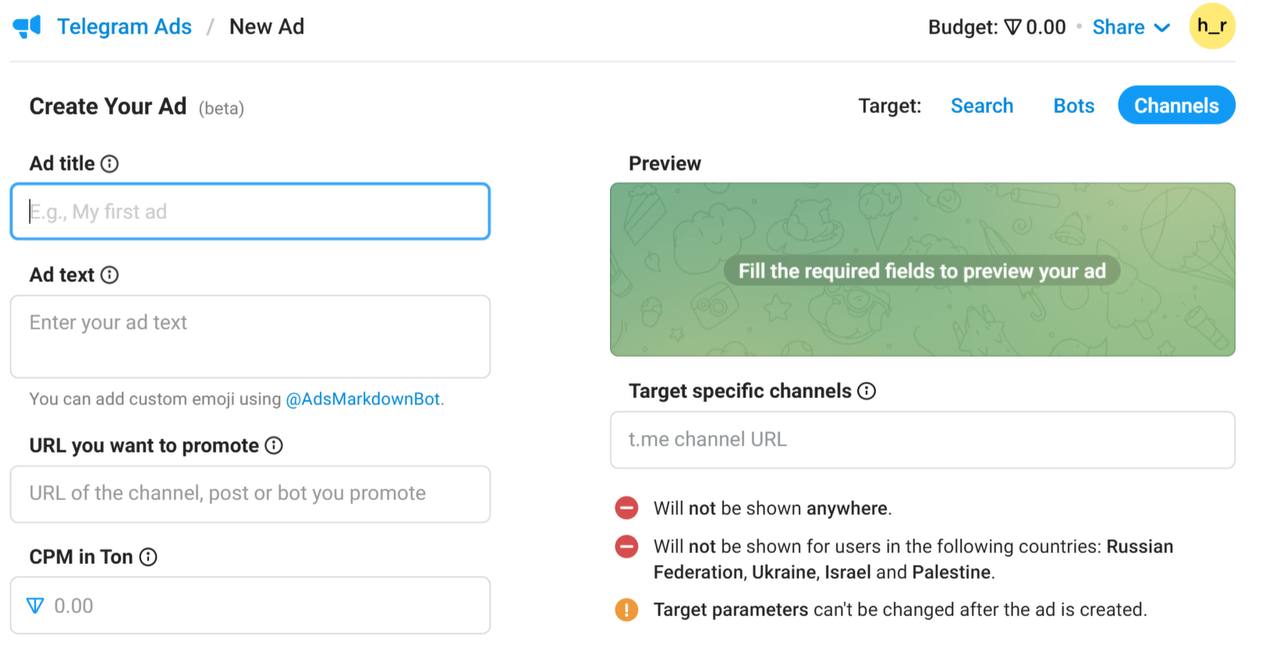
Task: Select the Search target tab
Action: coord(982,106)
